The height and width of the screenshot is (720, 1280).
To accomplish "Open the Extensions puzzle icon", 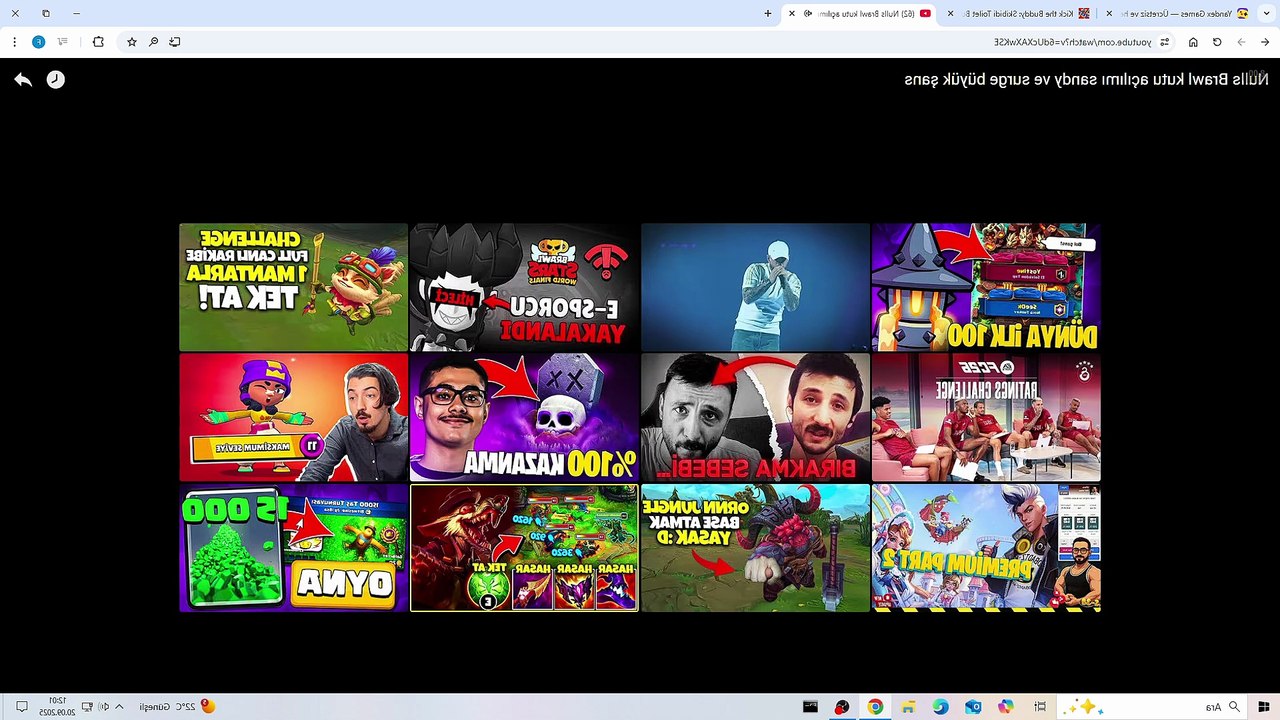I will pyautogui.click(x=98, y=42).
